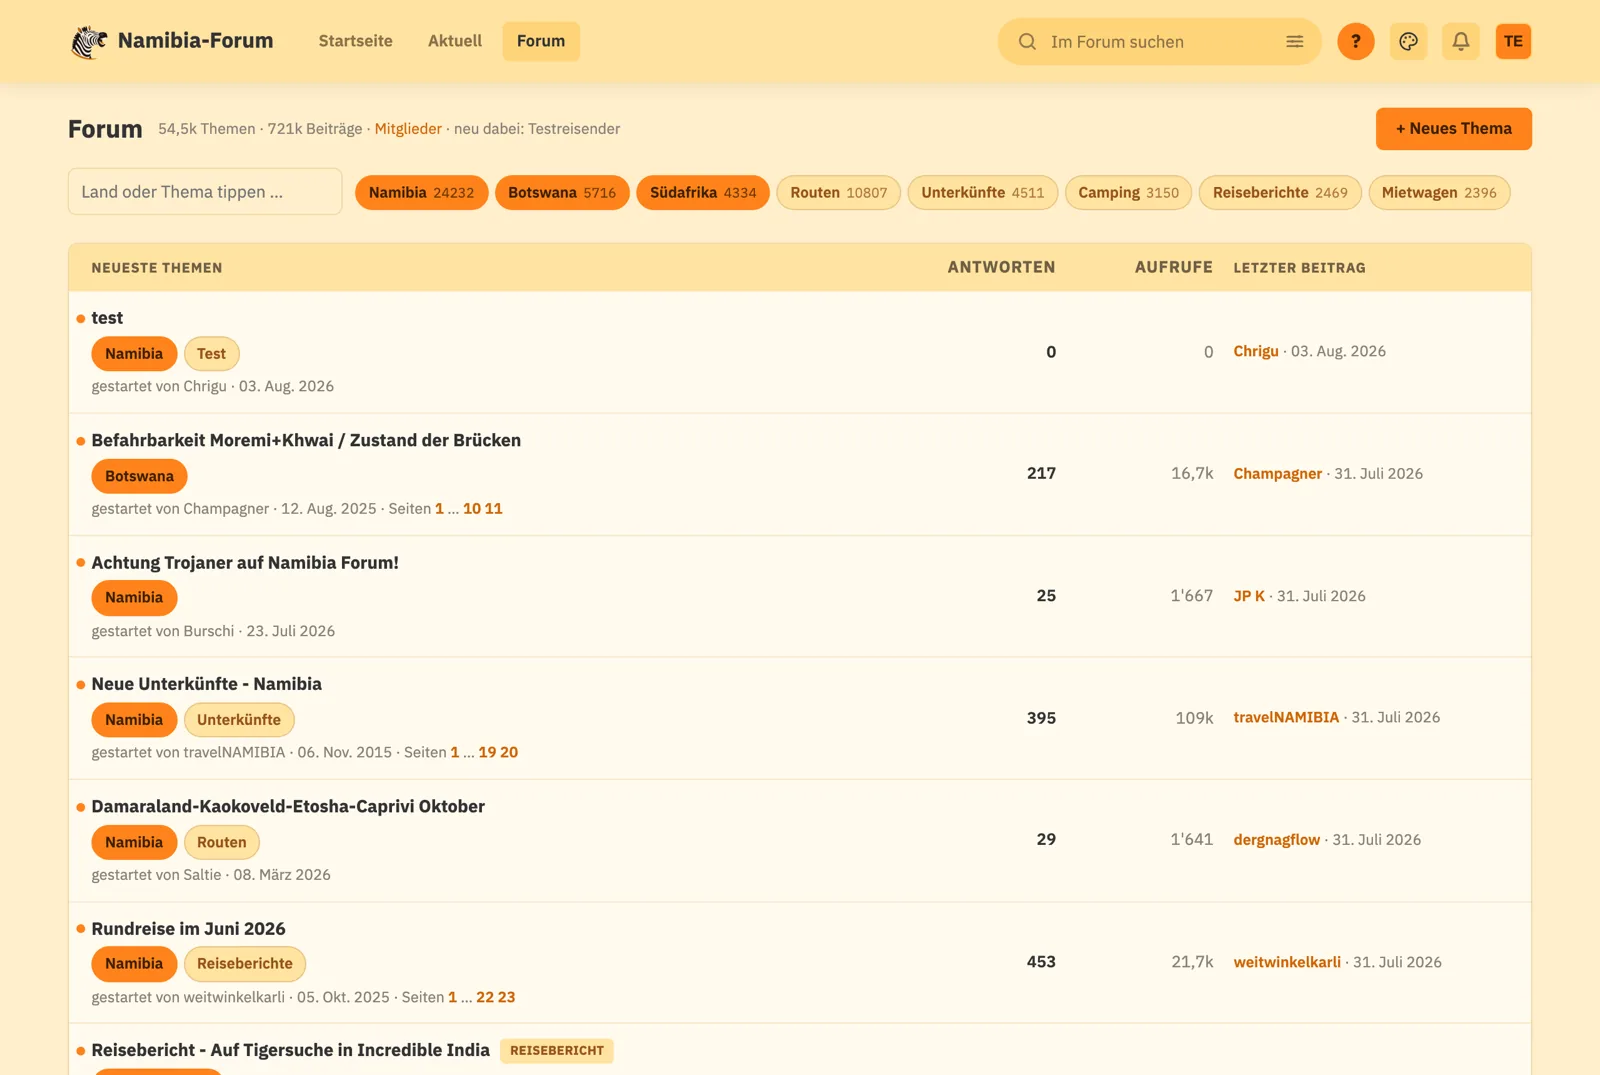1600x1075 pixels.
Task: Toggle the Reiseberichte 2469 filter chip
Action: click(1280, 193)
